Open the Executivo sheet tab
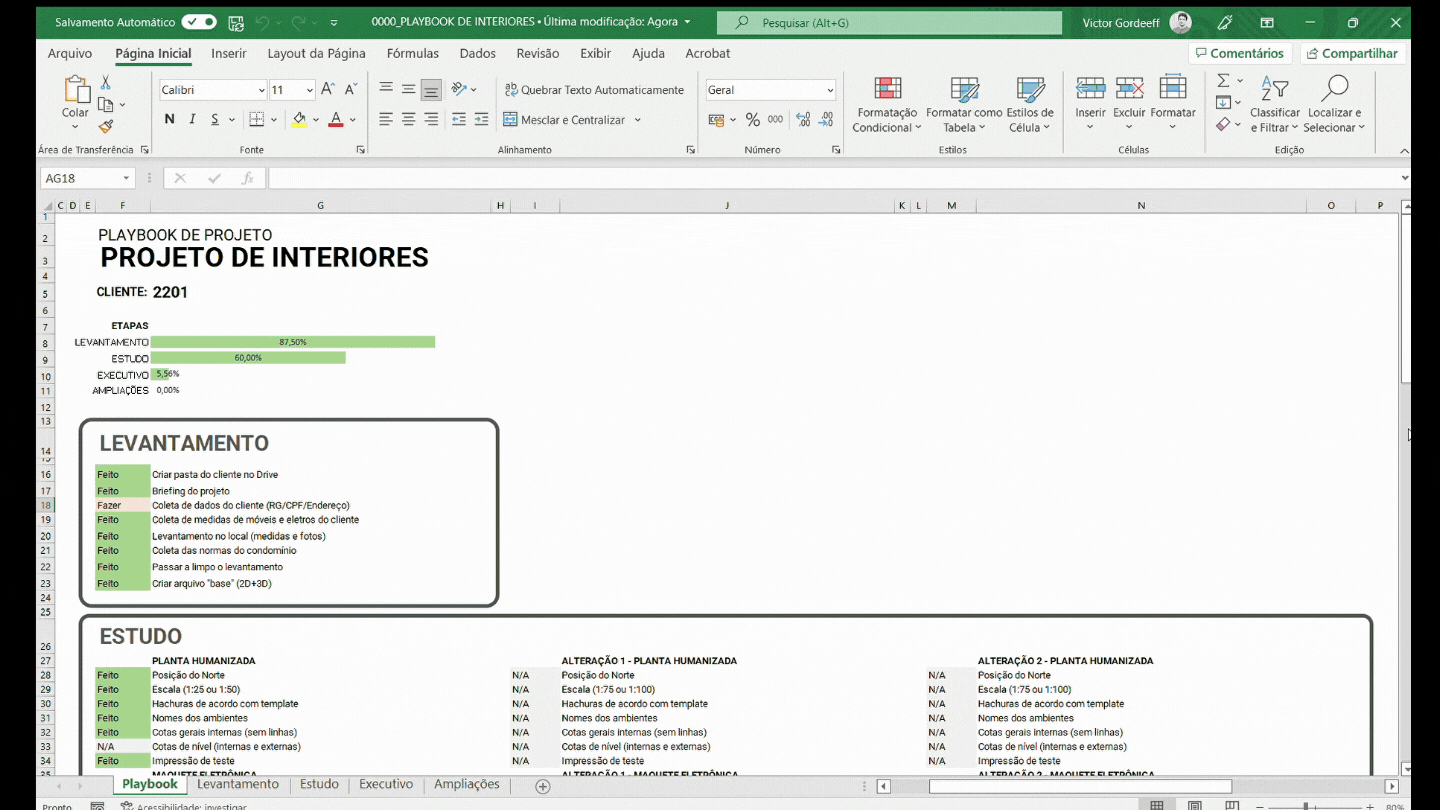 (386, 785)
